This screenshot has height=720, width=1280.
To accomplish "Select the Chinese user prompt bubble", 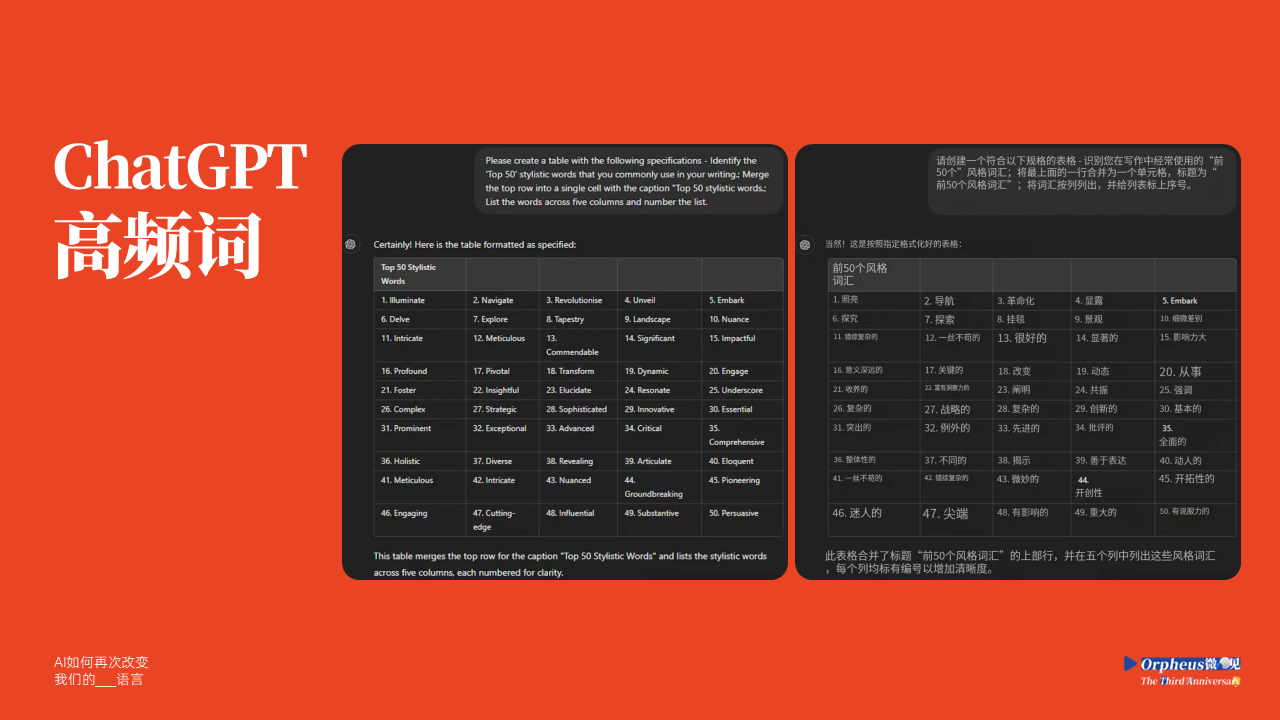I will [x=1082, y=179].
